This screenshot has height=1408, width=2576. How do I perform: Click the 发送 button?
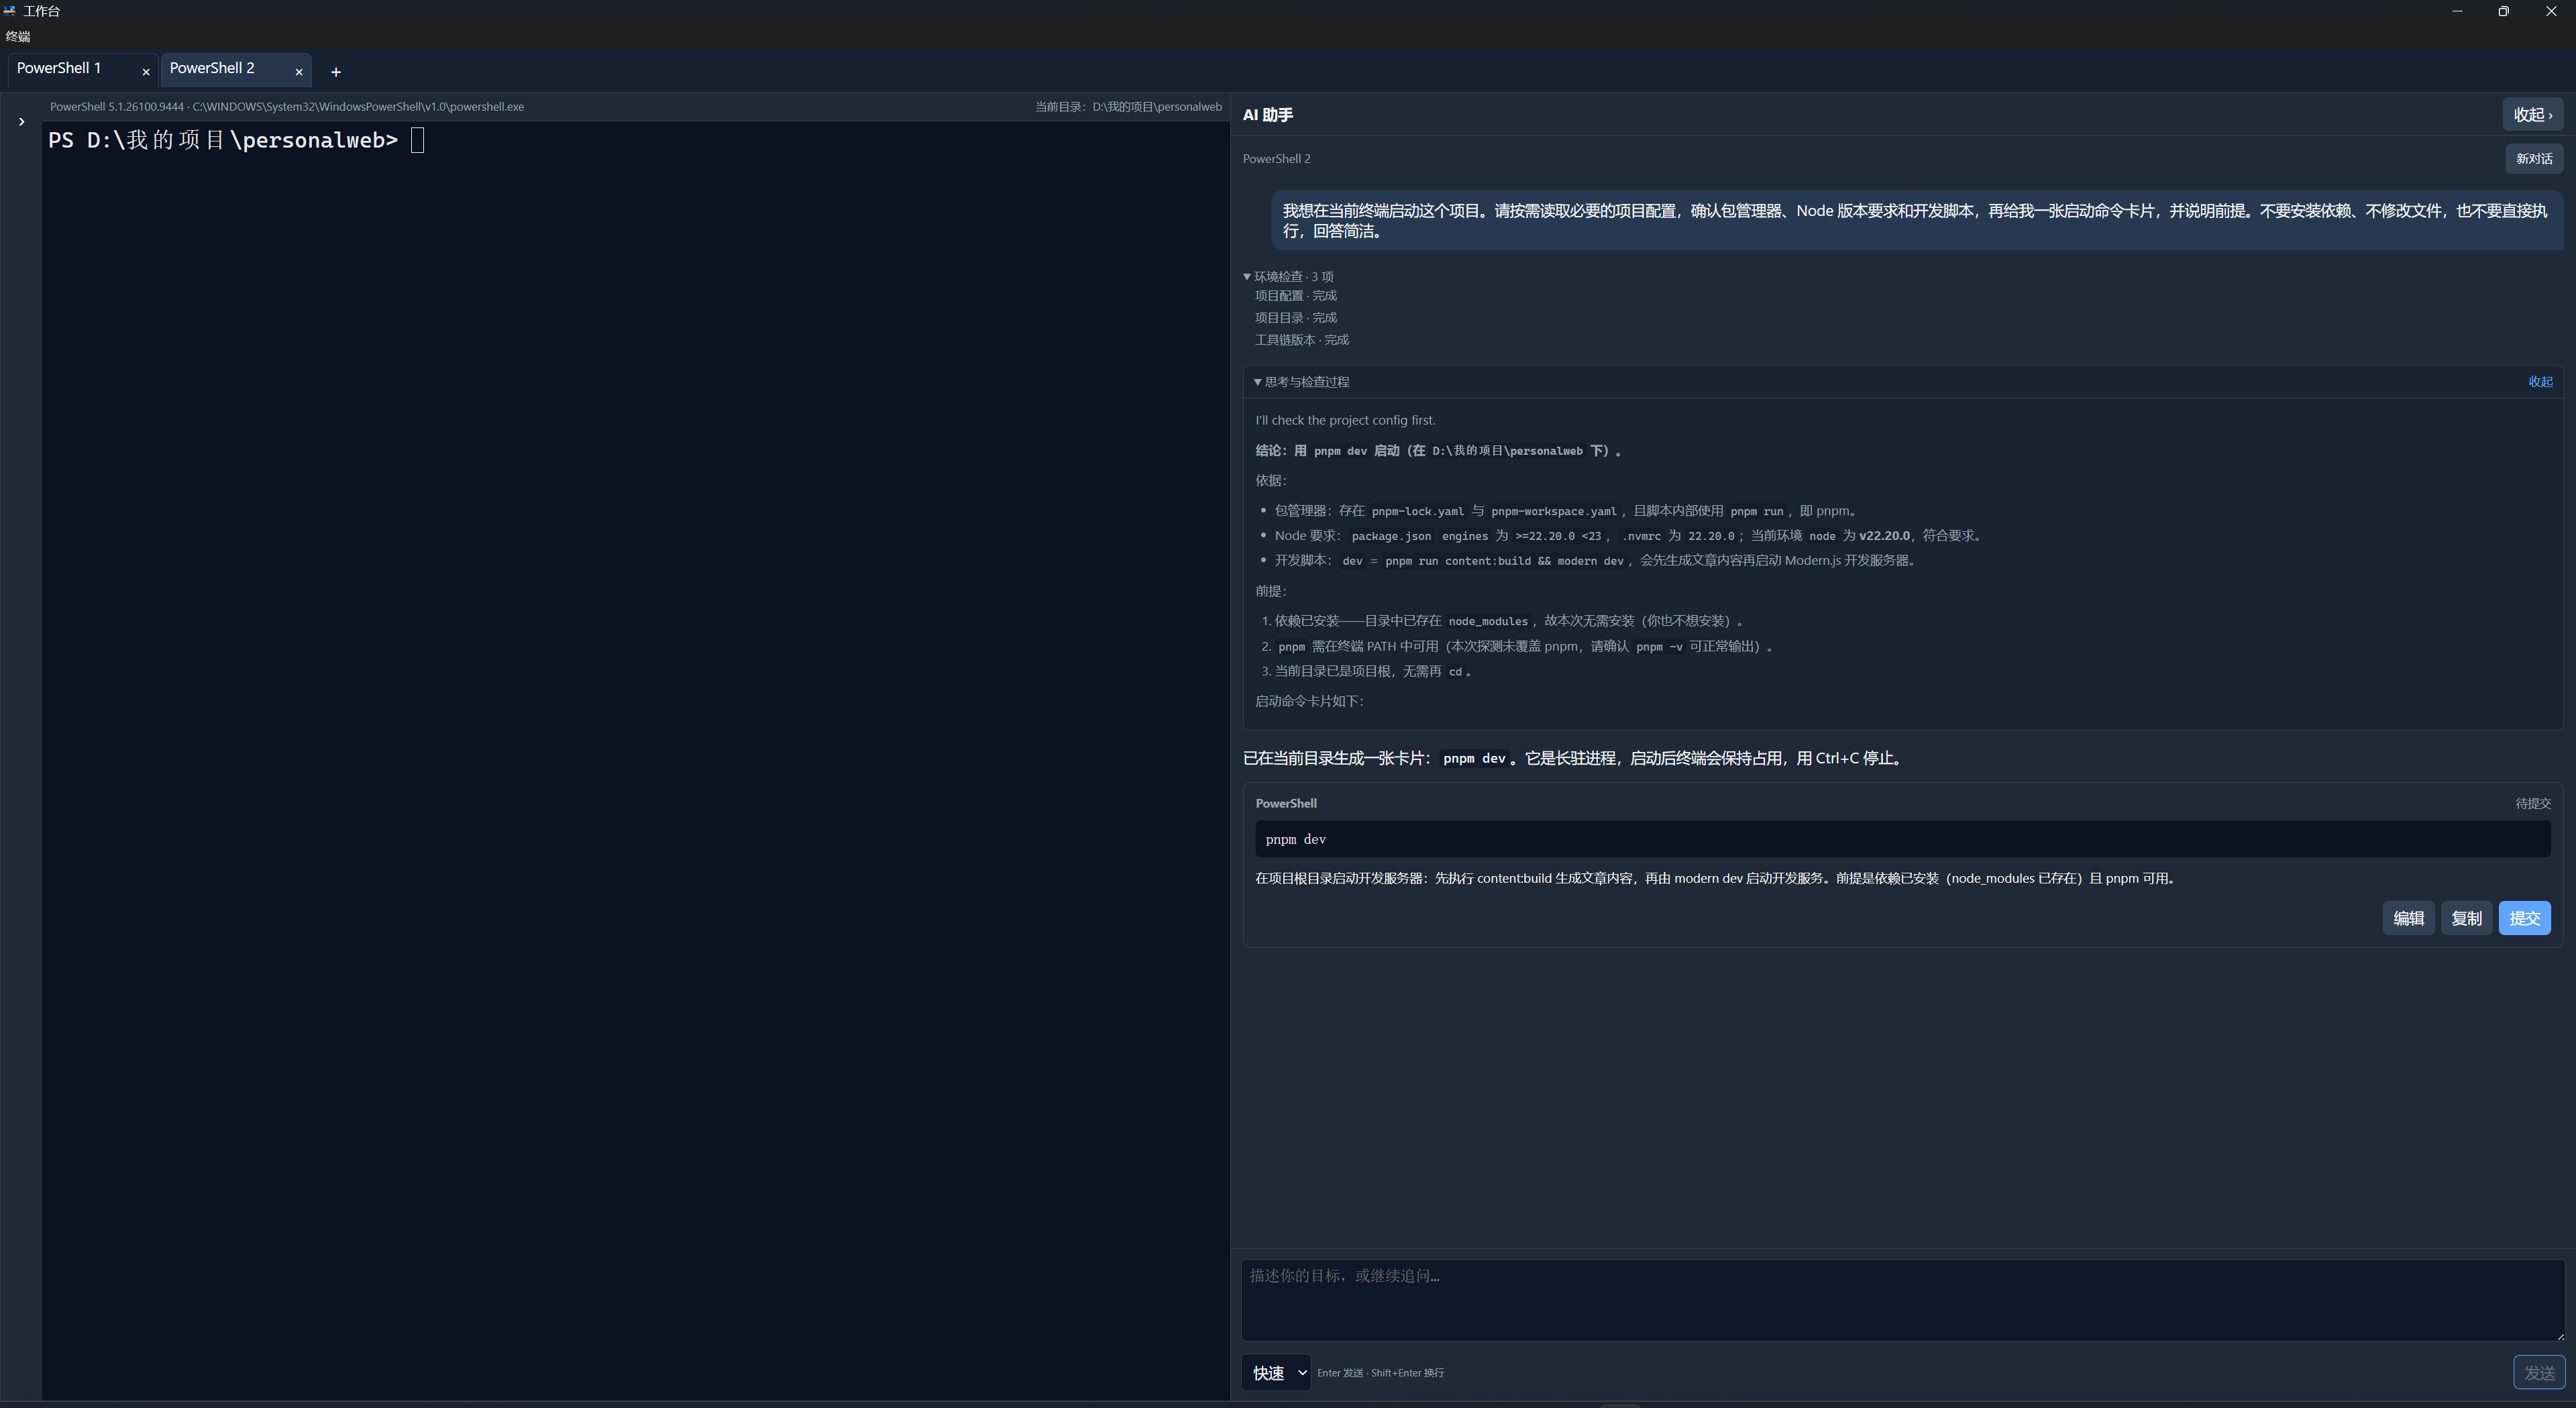pyautogui.click(x=2539, y=1373)
